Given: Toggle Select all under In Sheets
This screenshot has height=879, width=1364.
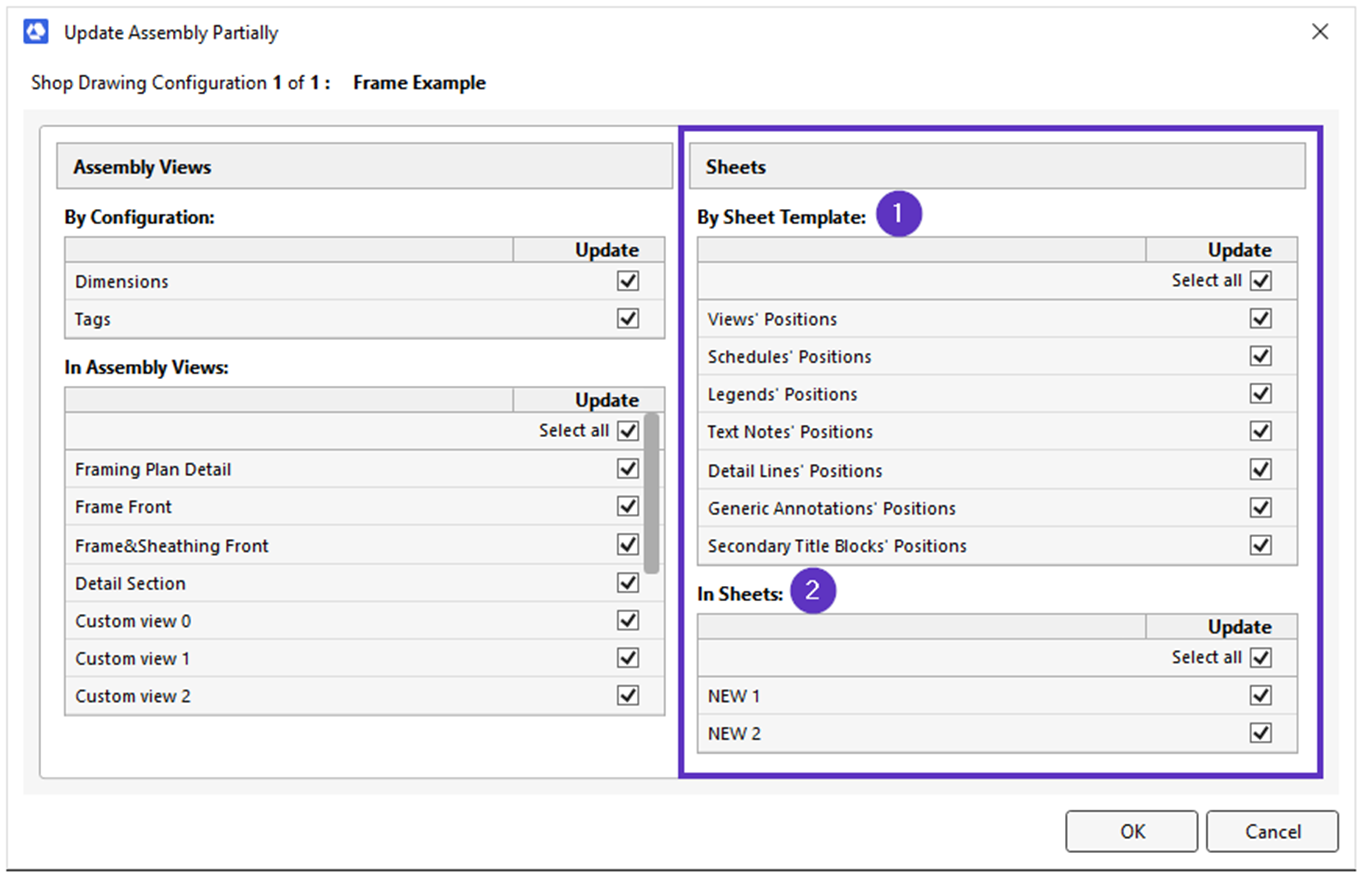Looking at the screenshot, I should coord(1261,658).
